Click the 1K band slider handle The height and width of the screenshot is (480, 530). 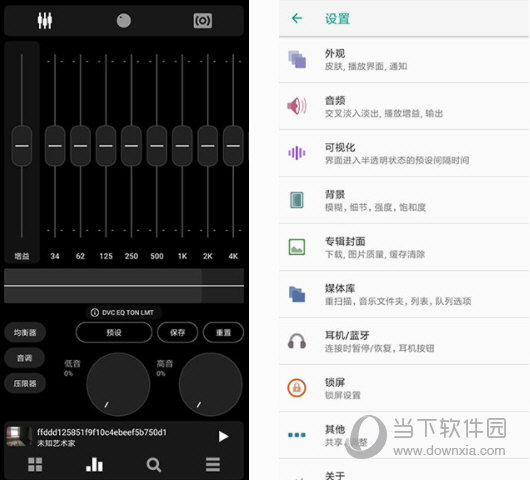(x=182, y=146)
